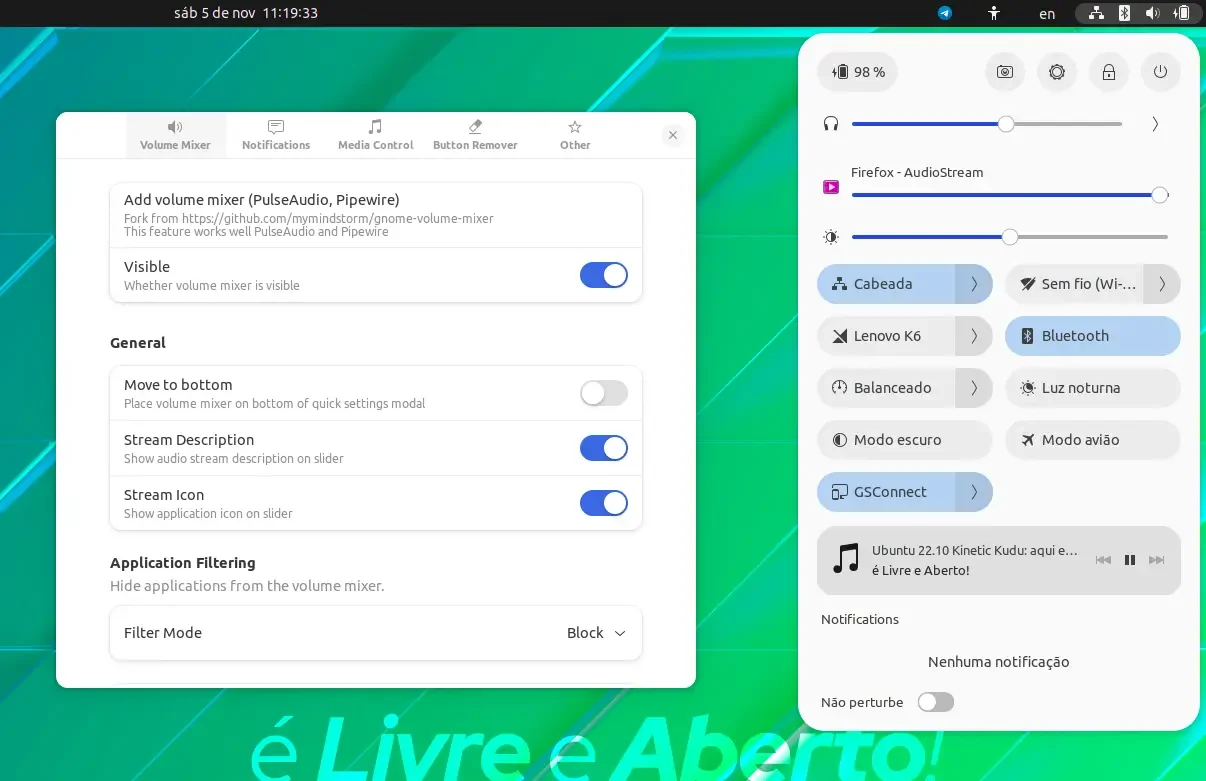Open the power off menu icon
Screen dimensions: 1206x781
tap(1160, 72)
